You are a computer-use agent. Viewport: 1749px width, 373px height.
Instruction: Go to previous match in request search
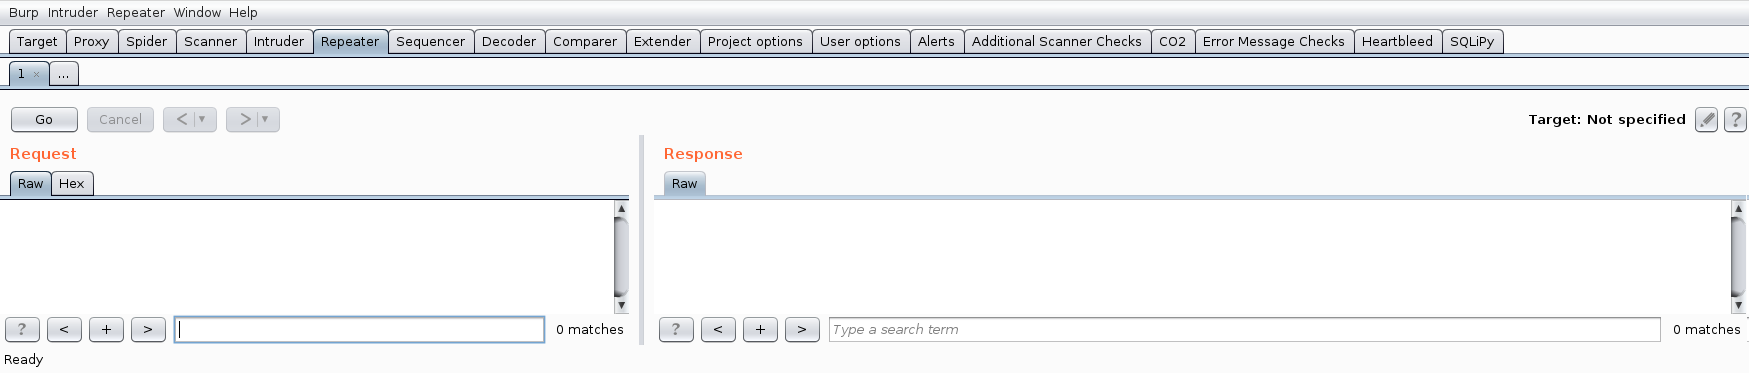click(64, 329)
